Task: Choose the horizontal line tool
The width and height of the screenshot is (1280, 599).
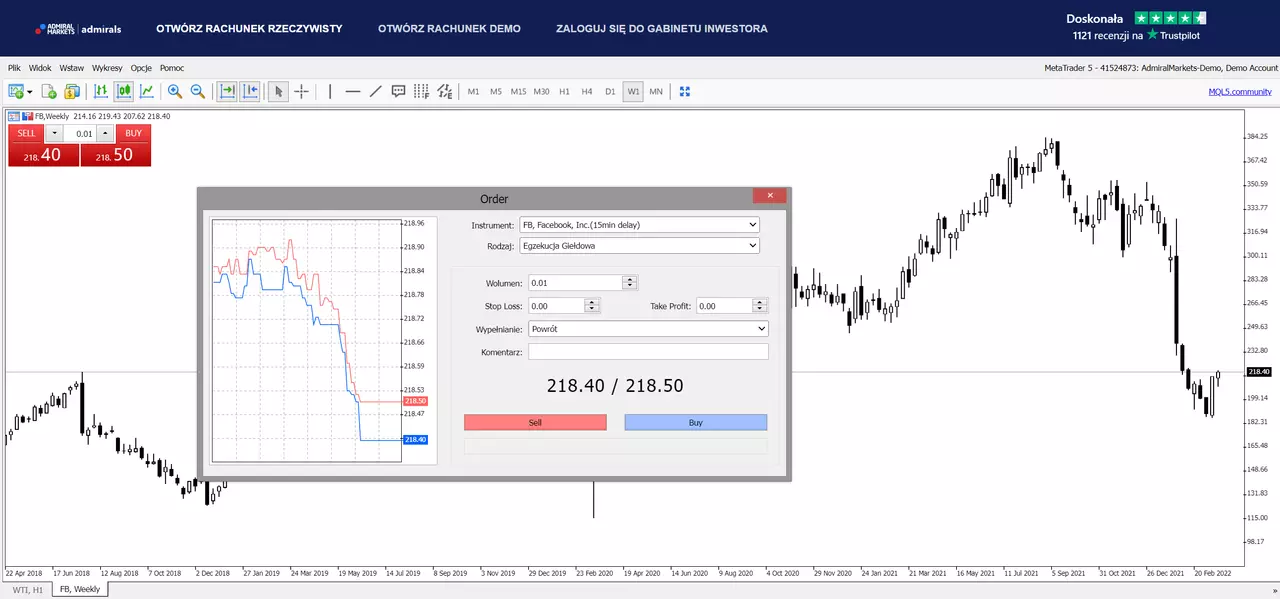Action: (x=353, y=91)
